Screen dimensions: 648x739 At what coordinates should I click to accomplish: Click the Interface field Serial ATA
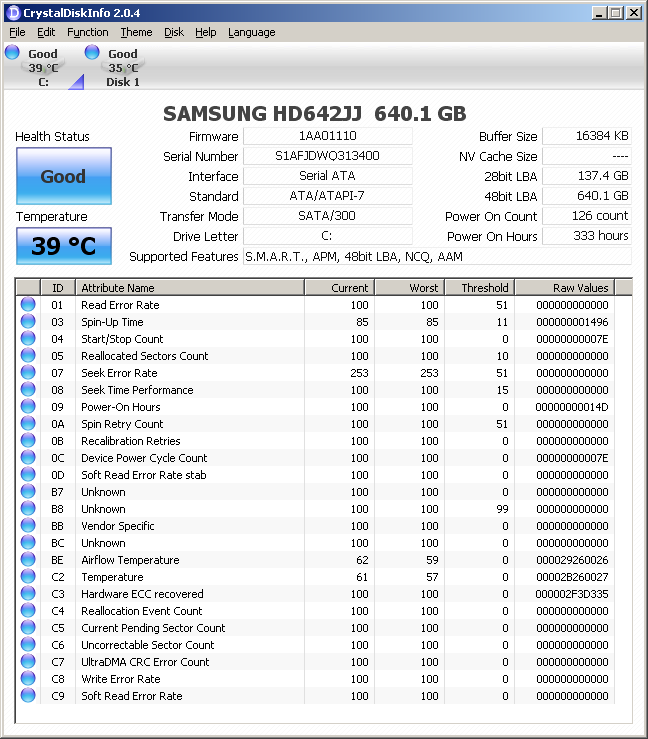328,176
